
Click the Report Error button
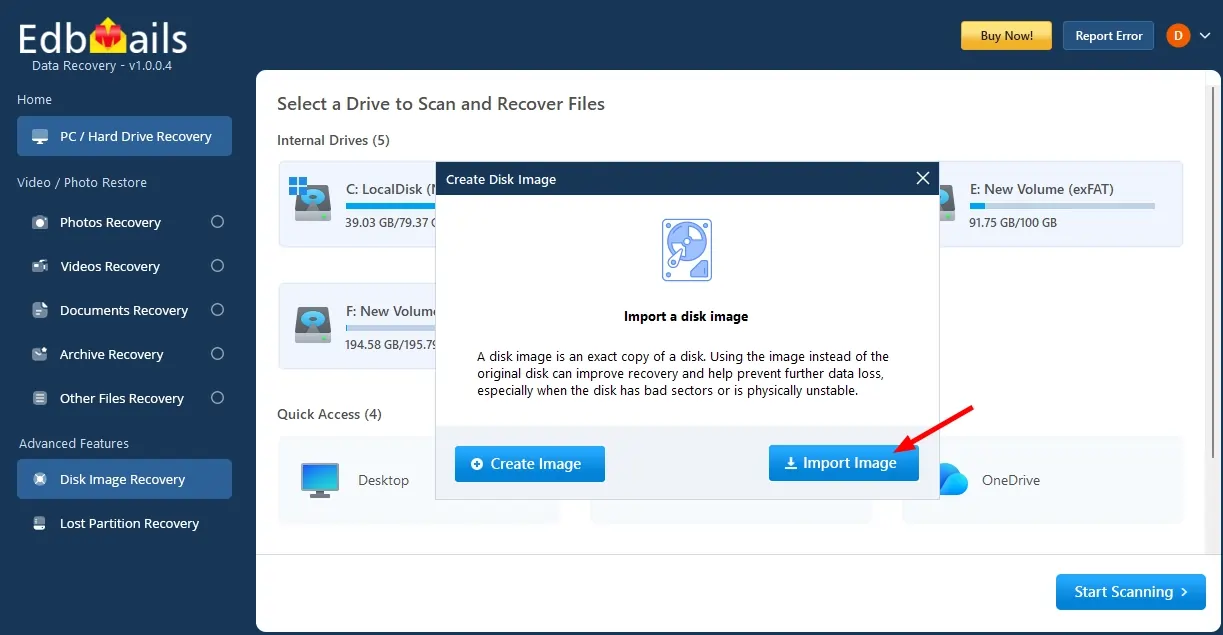tap(1108, 35)
